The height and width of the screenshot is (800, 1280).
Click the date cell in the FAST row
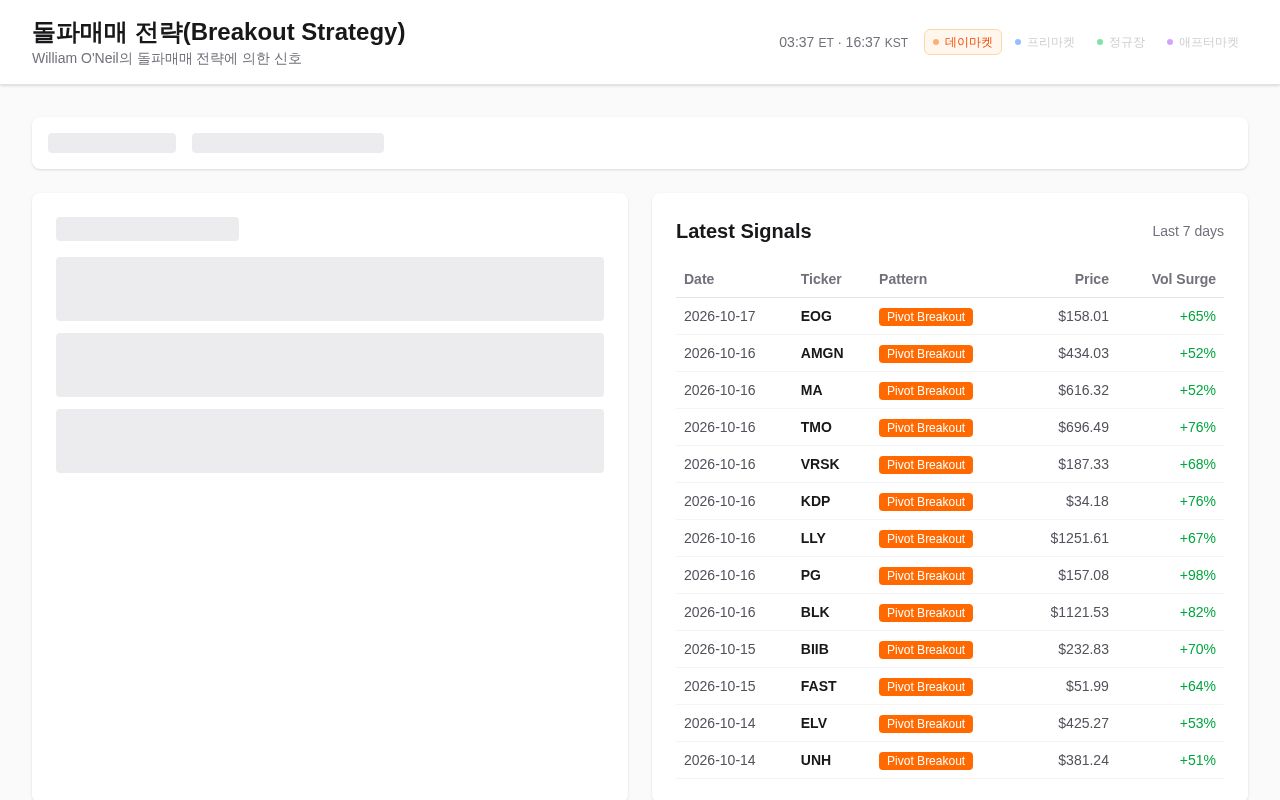[720, 686]
